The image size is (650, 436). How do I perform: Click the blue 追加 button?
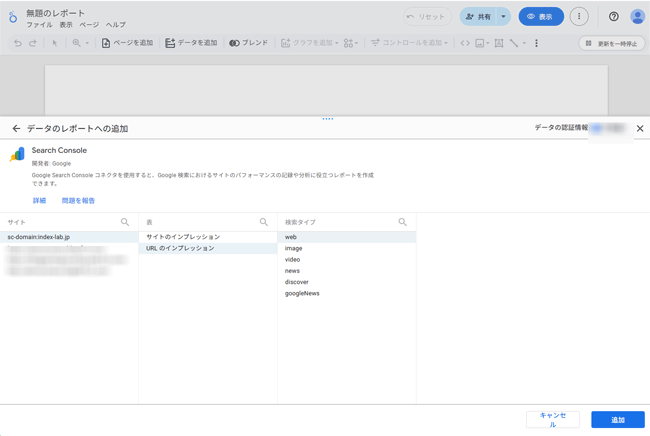click(618, 420)
